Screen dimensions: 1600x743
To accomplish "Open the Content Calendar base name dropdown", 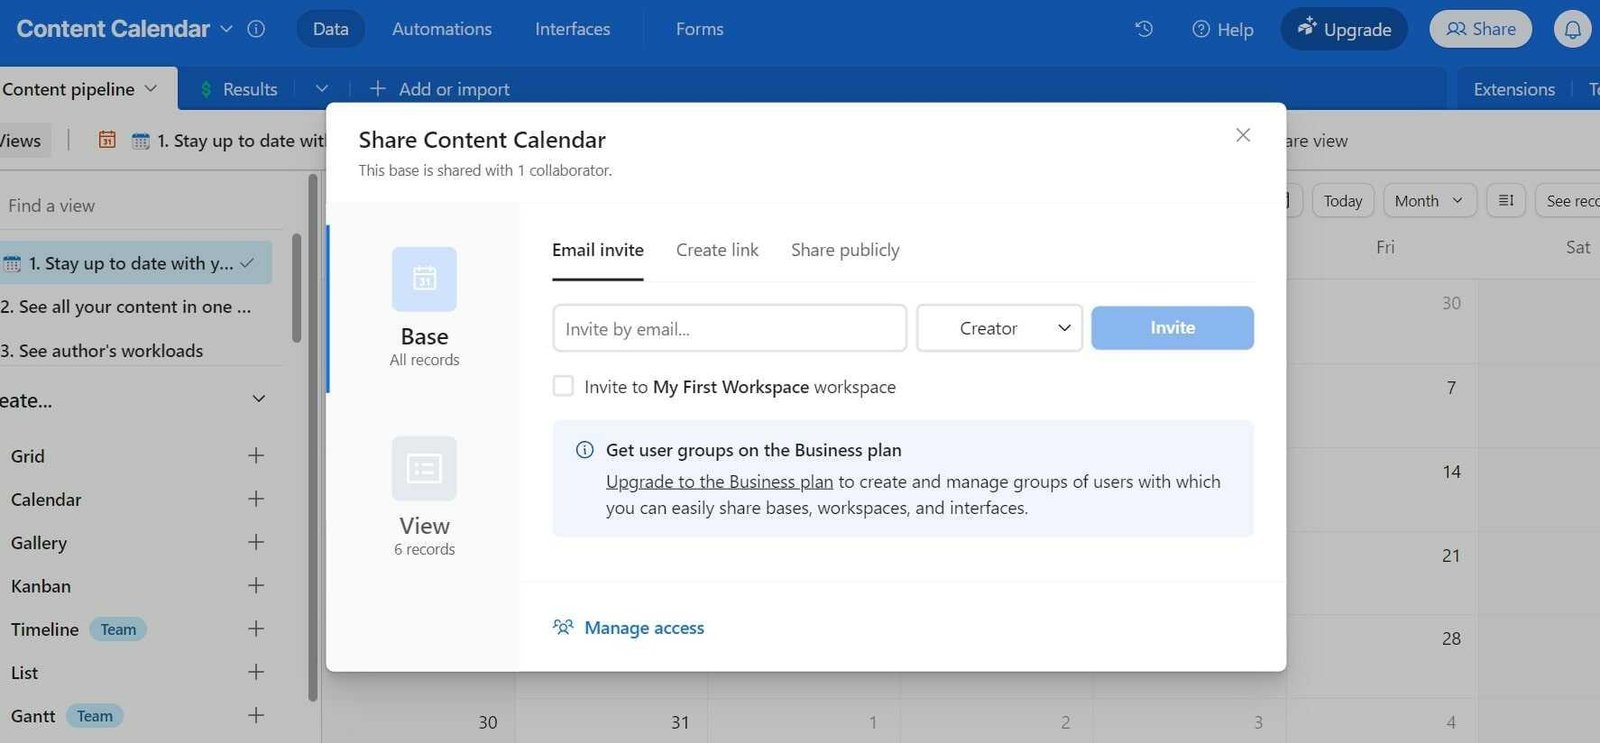I will pyautogui.click(x=227, y=29).
